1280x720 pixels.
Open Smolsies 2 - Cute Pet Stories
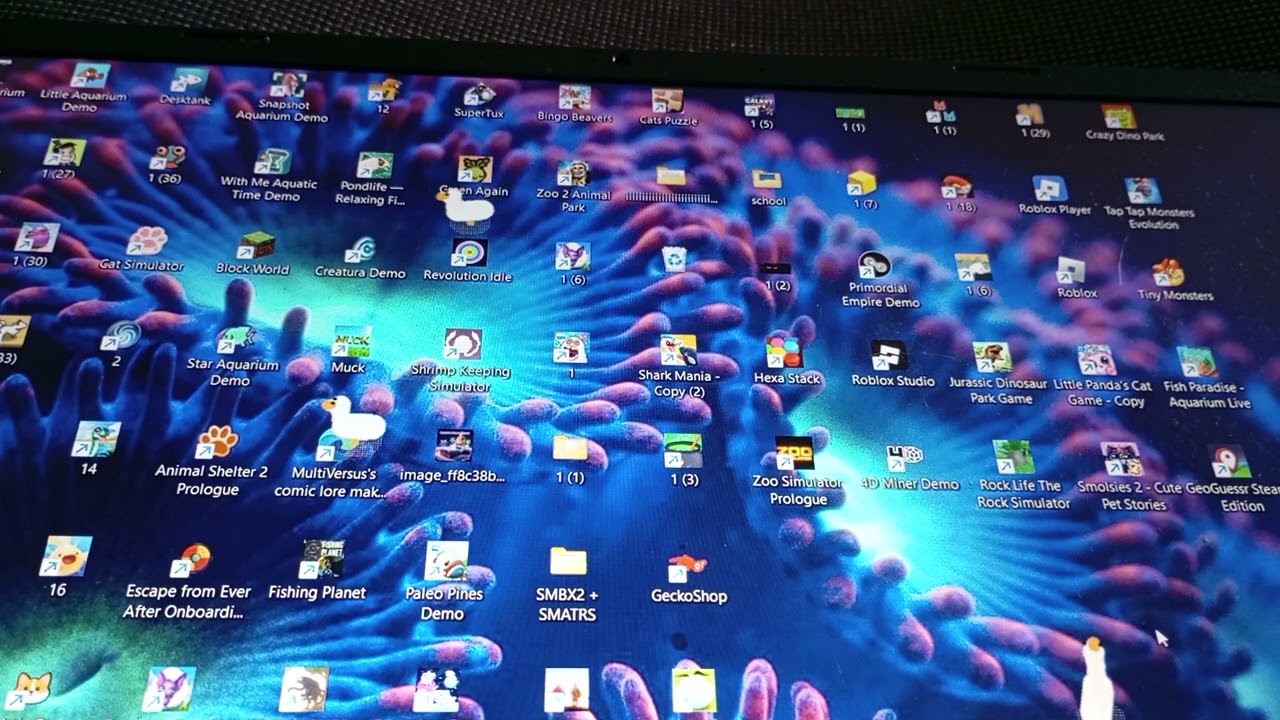coord(1120,460)
